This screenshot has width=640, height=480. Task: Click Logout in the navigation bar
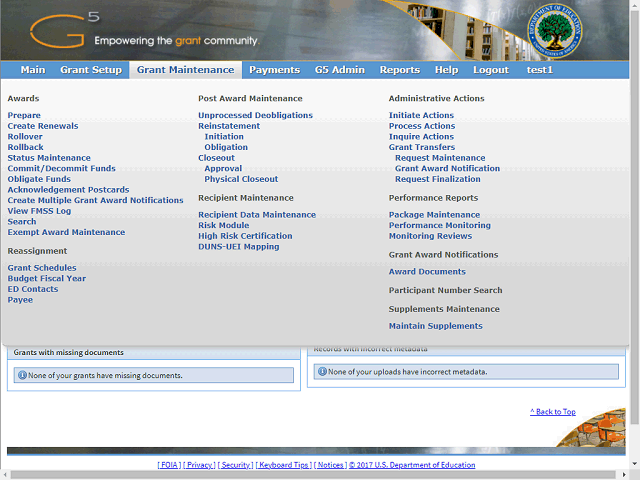(491, 70)
